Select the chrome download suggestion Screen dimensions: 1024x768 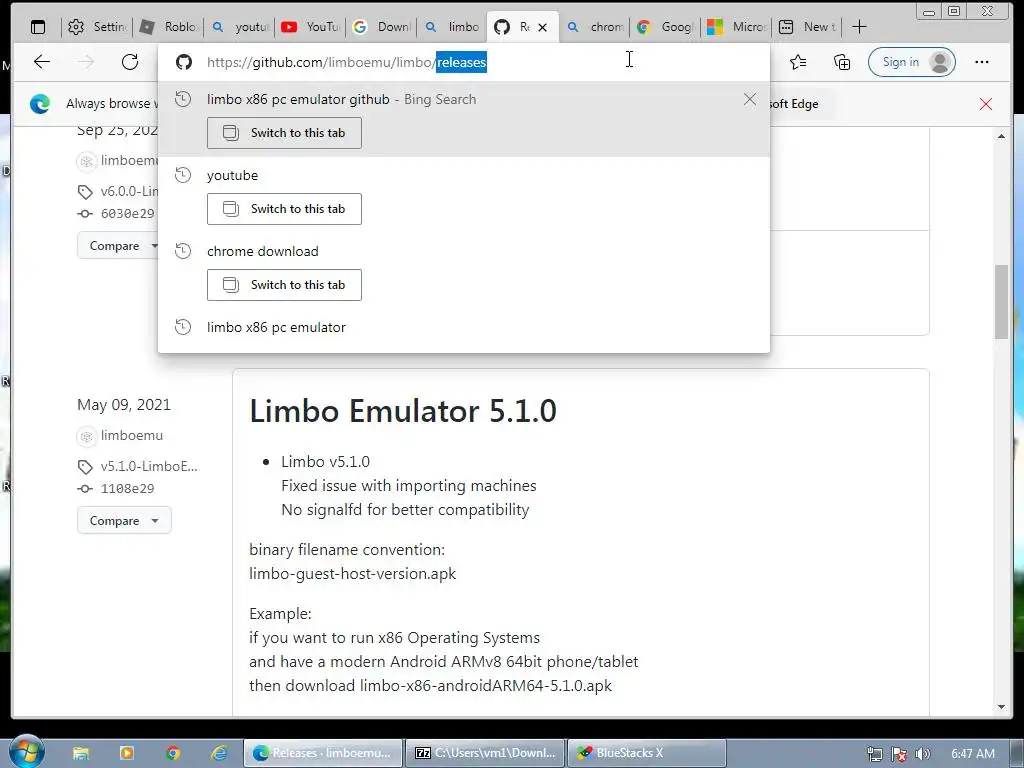coord(263,251)
